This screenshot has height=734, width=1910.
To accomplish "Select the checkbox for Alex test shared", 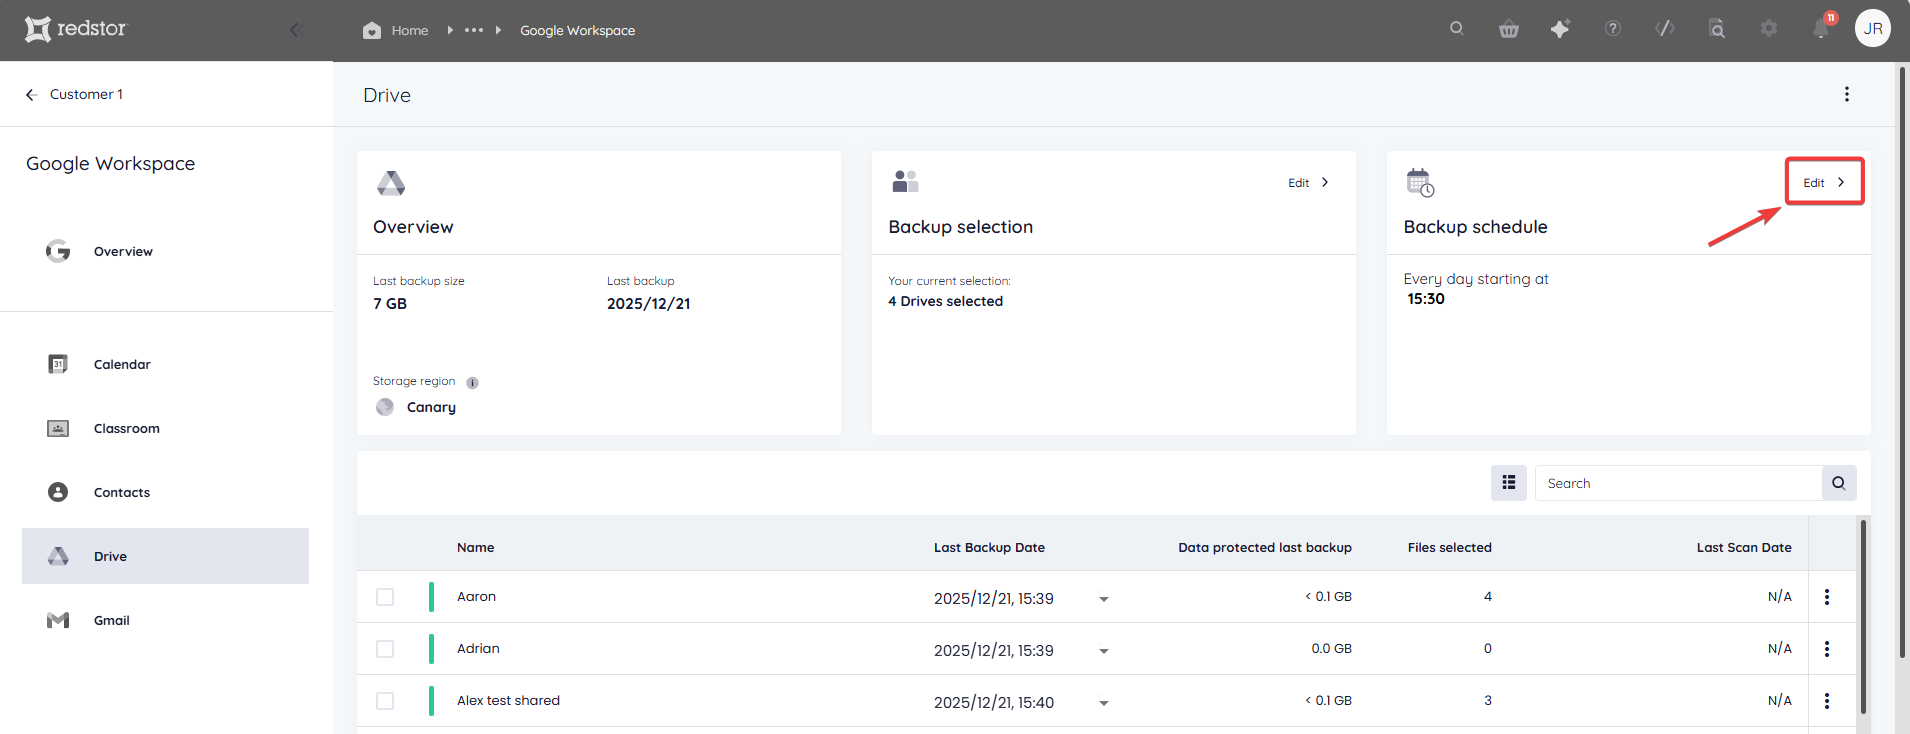I will (x=385, y=701).
